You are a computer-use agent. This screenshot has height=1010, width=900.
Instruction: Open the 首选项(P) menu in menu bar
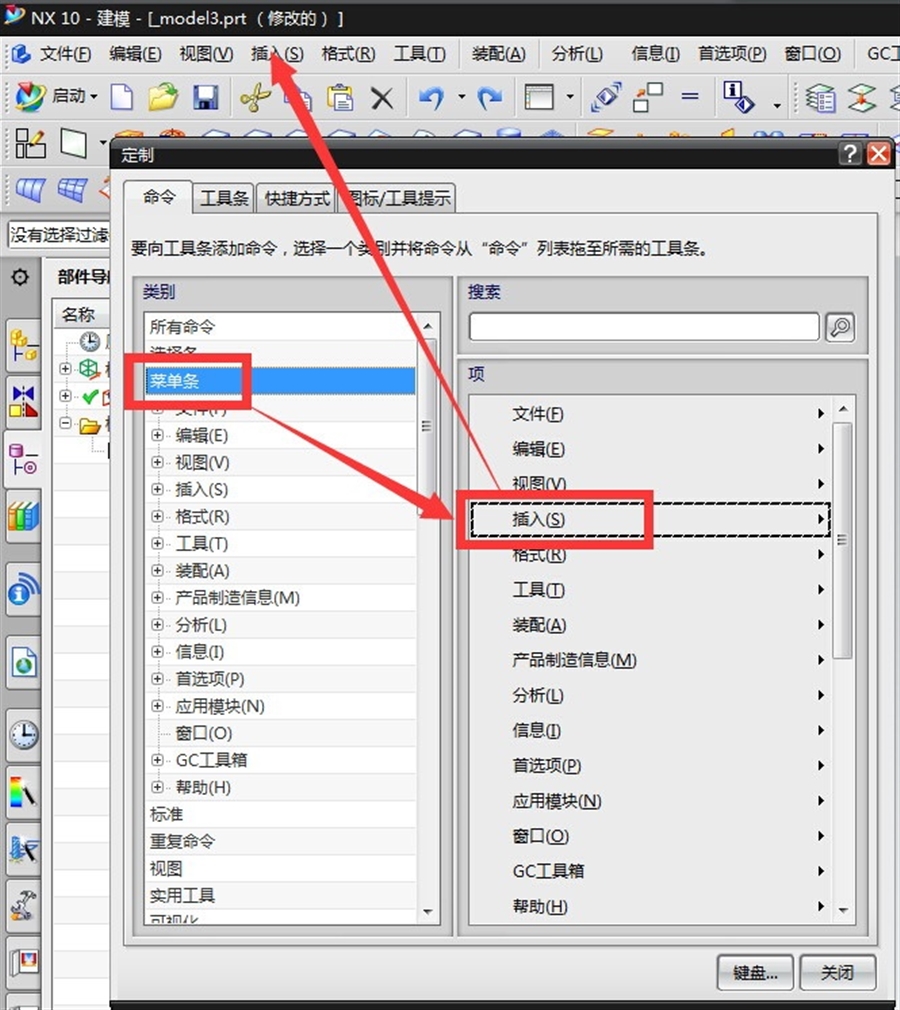[x=732, y=54]
